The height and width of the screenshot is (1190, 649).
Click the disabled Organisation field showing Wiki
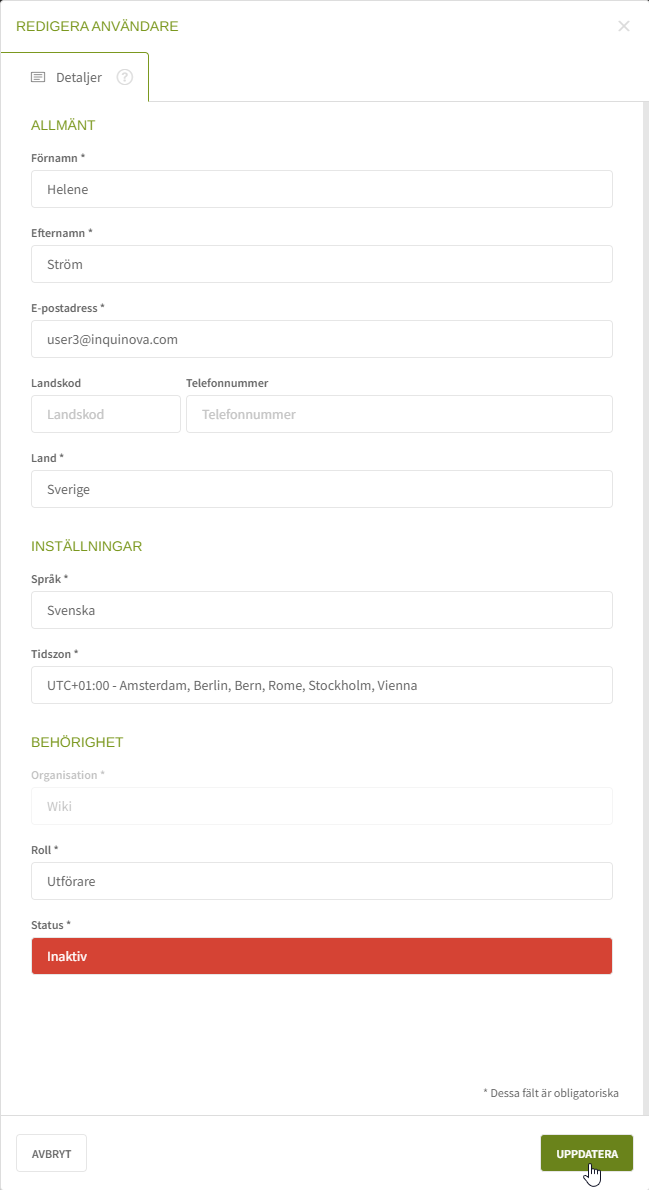pos(321,806)
